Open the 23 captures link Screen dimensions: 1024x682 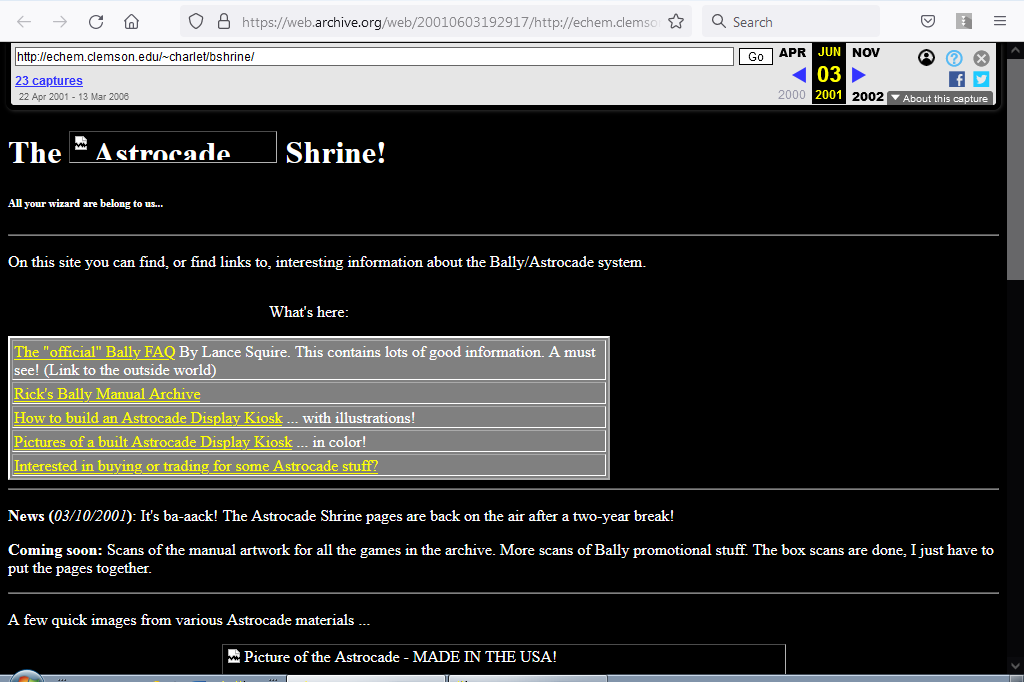pos(49,80)
